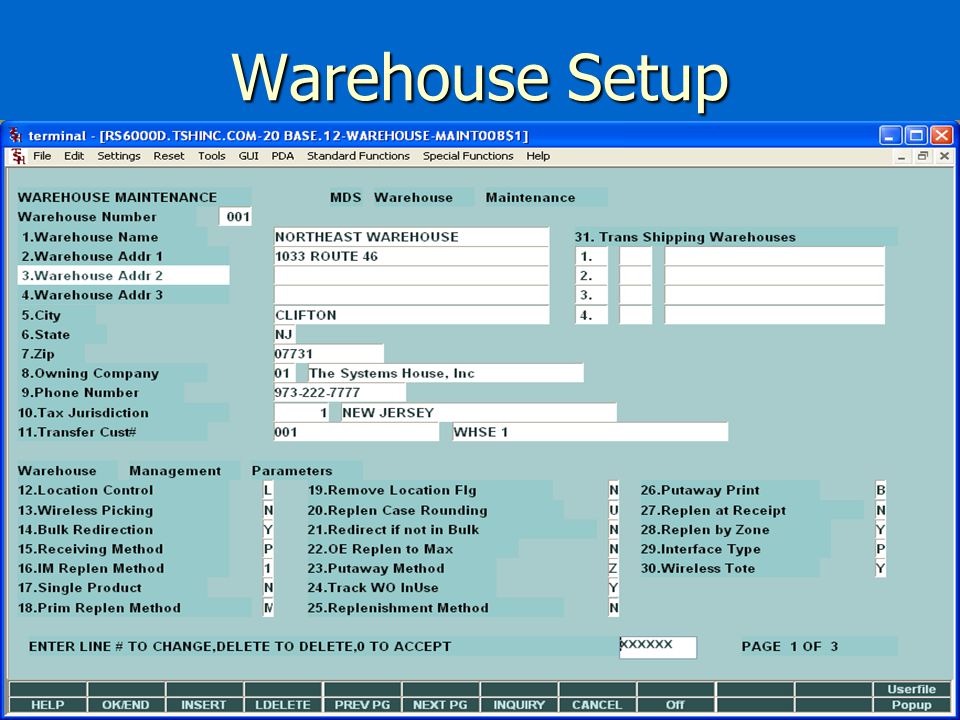Image resolution: width=960 pixels, height=720 pixels.
Task: Restore the inner document window
Action: pyautogui.click(x=923, y=157)
